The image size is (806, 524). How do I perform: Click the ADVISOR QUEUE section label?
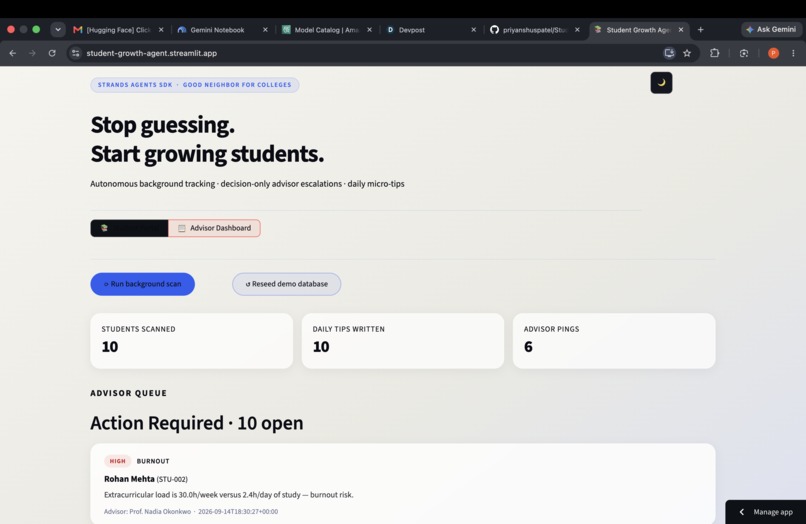[x=129, y=393]
